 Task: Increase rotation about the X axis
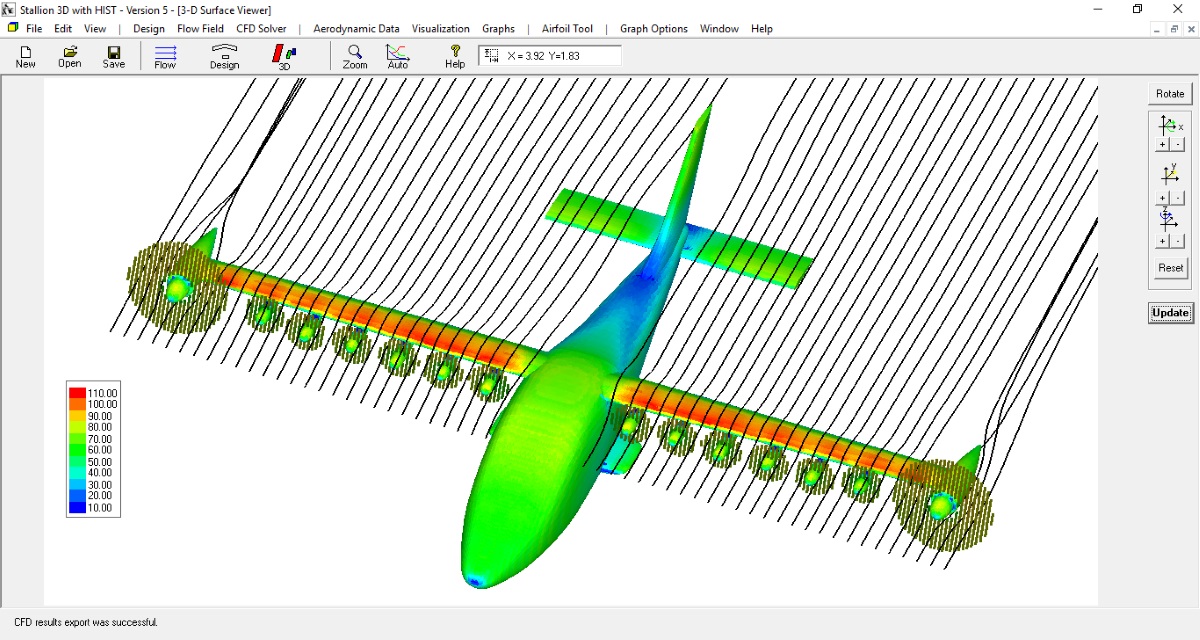tap(1162, 145)
